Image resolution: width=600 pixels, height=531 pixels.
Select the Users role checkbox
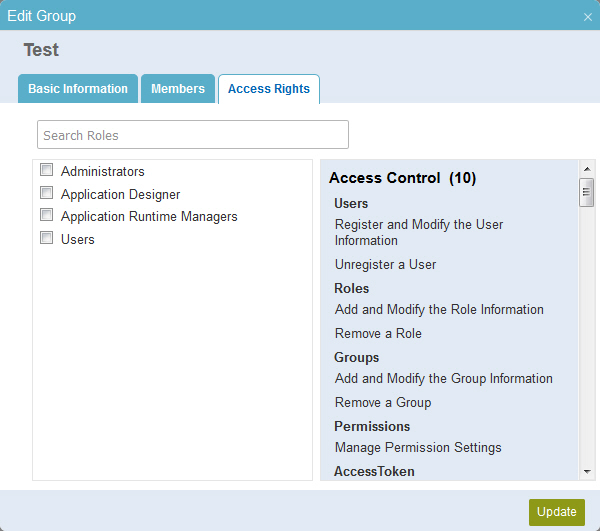(x=46, y=238)
